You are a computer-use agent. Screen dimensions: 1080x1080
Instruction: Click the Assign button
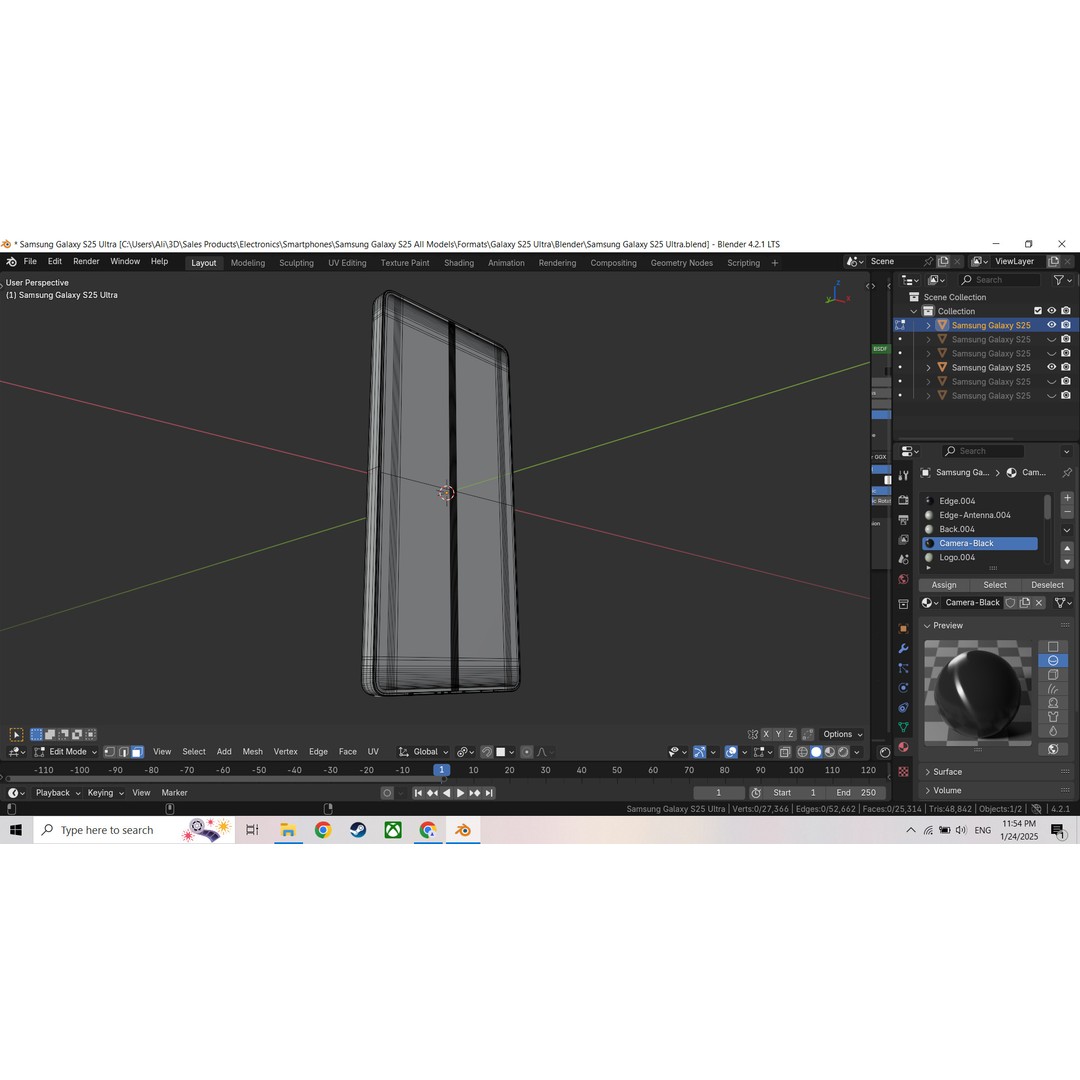(944, 585)
